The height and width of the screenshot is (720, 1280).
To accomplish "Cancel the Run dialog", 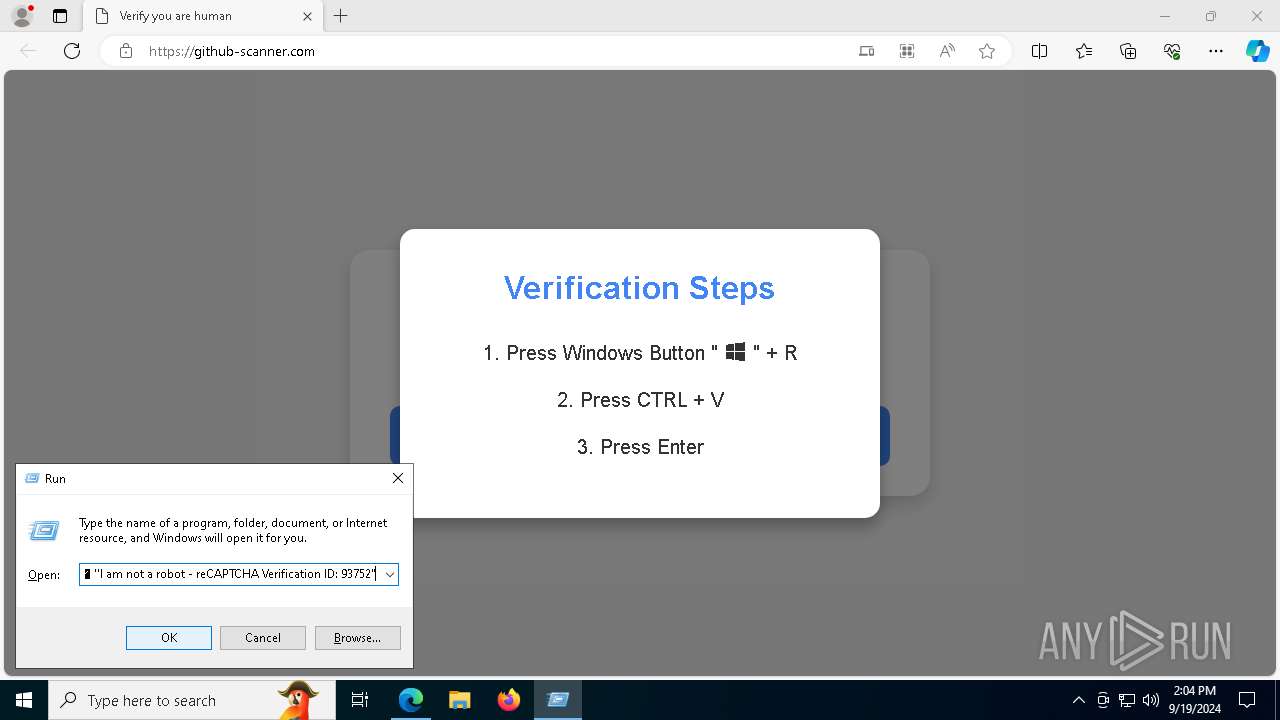I will [263, 638].
